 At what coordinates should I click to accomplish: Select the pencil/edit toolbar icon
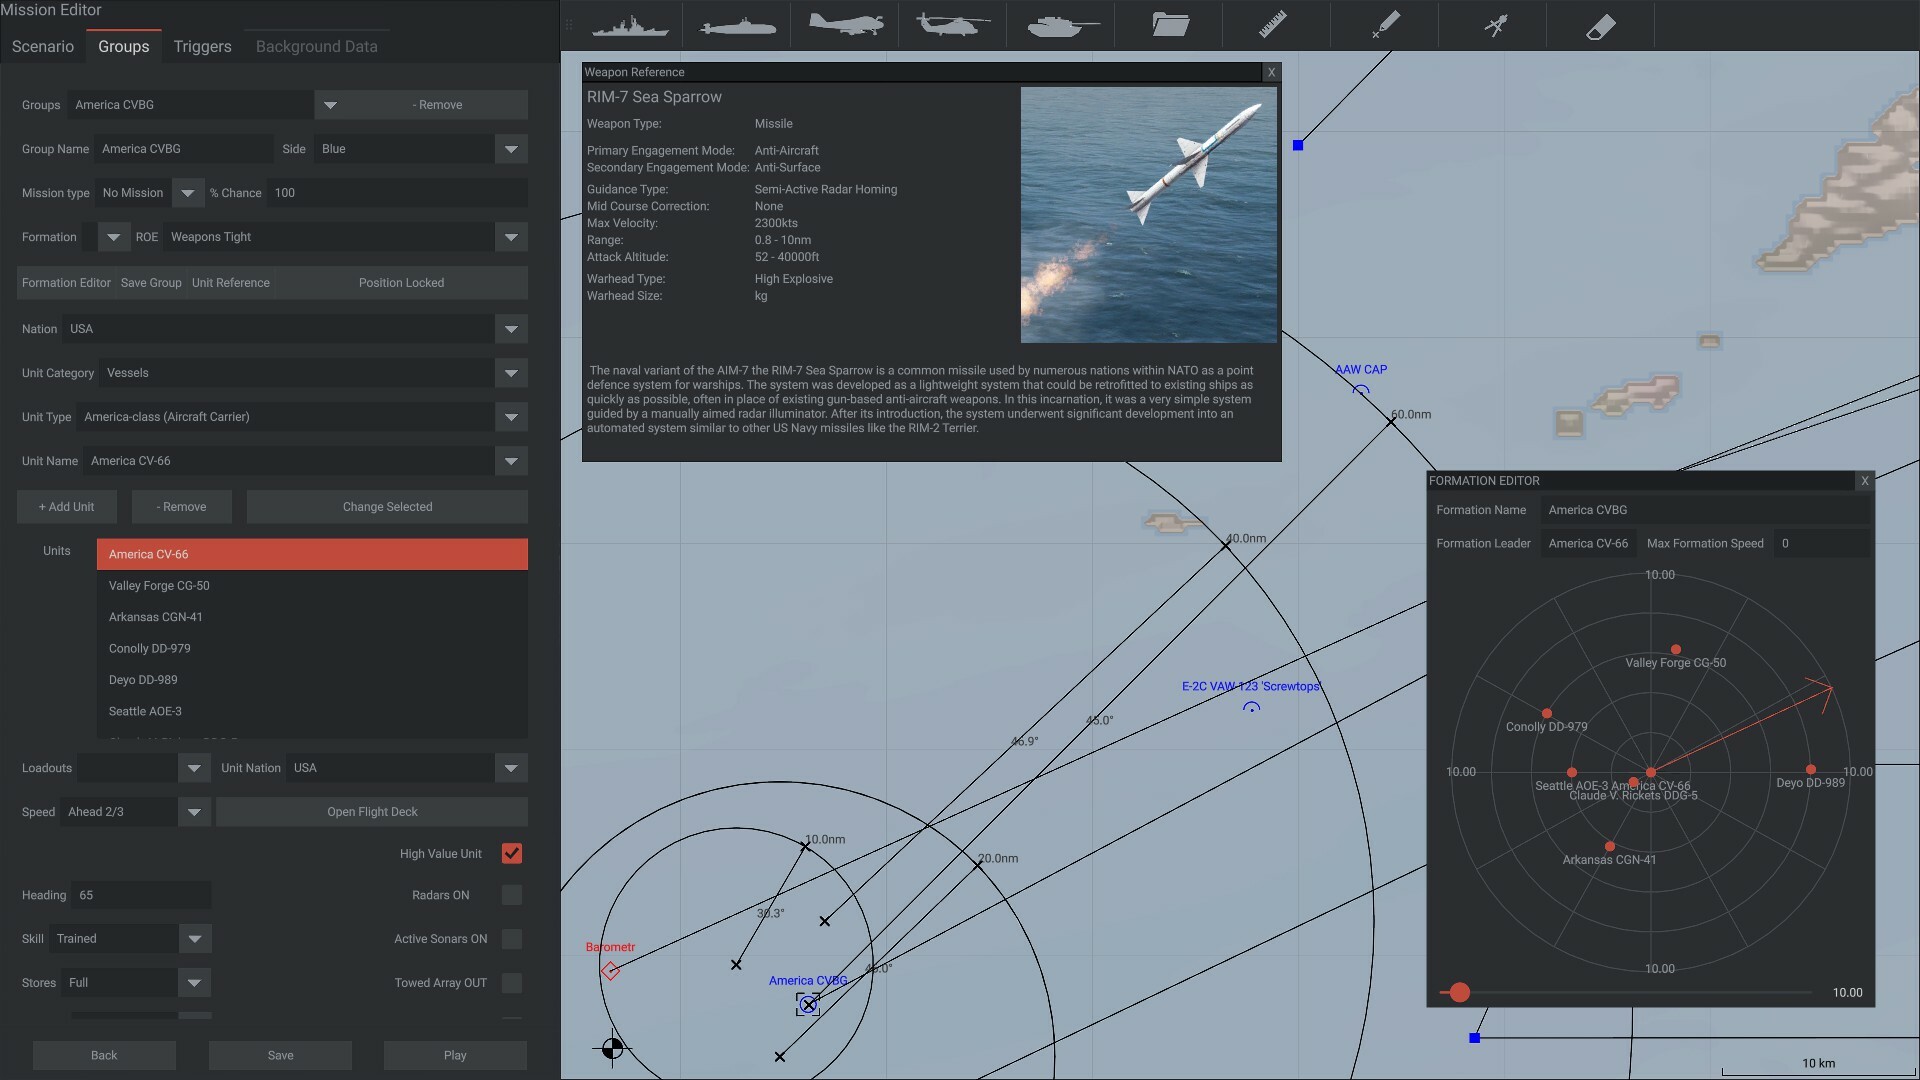(1383, 24)
